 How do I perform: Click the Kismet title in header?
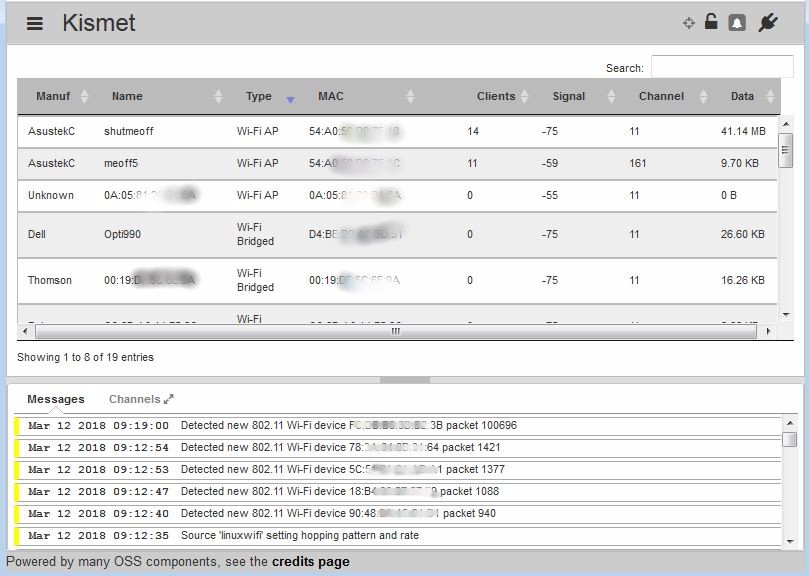99,23
